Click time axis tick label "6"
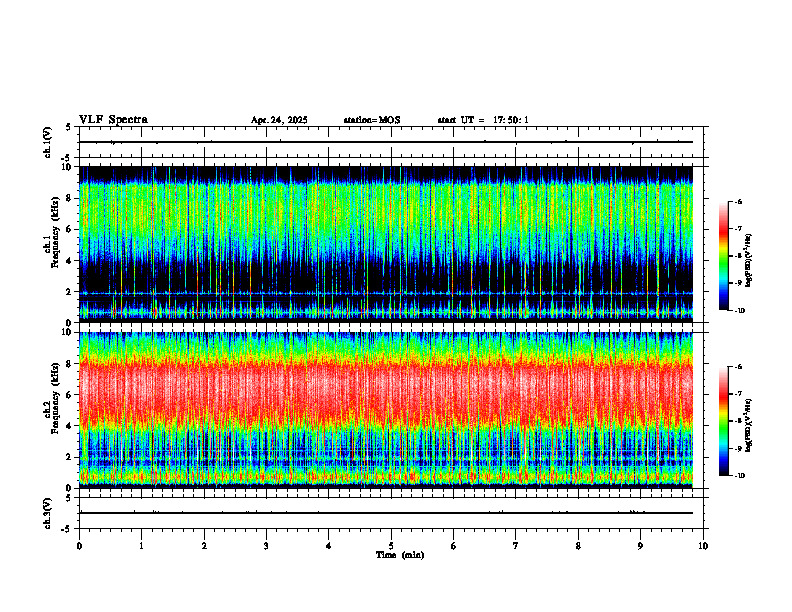 coord(453,546)
